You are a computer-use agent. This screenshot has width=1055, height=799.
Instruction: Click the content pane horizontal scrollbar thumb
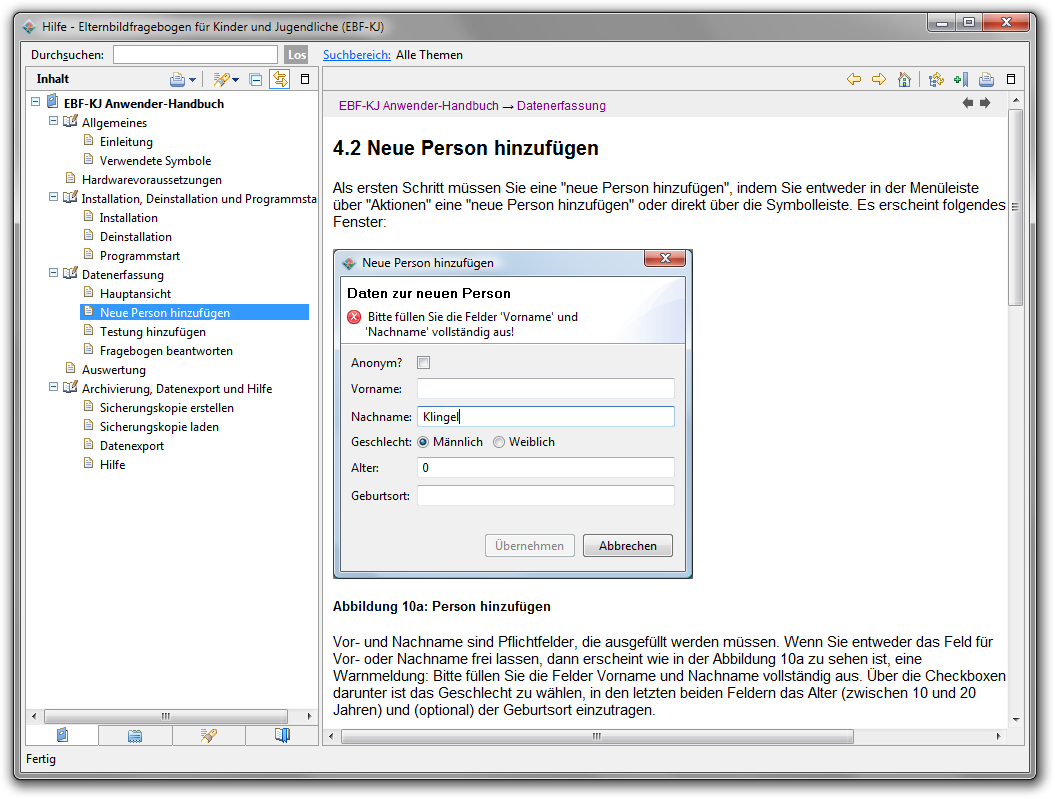[x=597, y=736]
